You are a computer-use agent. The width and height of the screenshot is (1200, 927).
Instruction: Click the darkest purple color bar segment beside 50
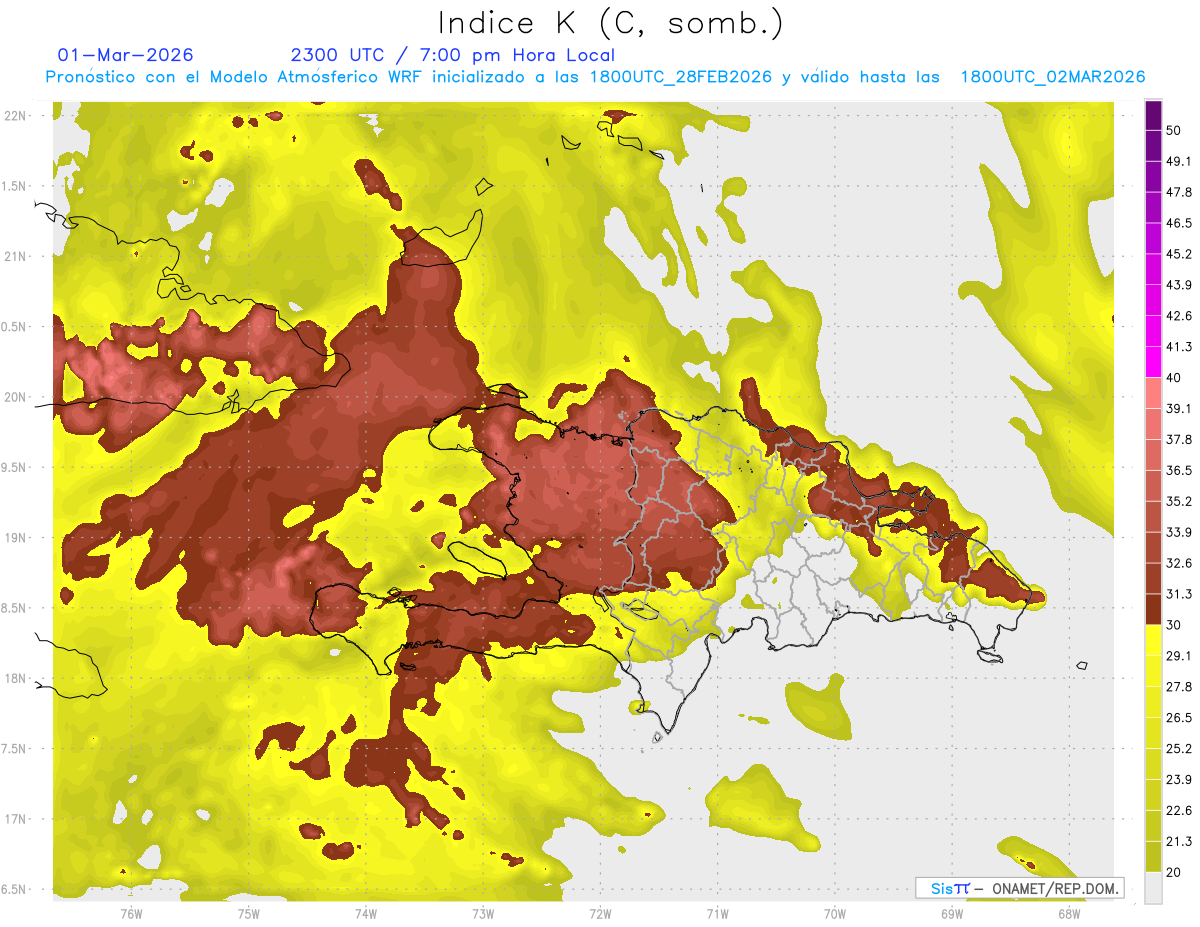tap(1154, 116)
